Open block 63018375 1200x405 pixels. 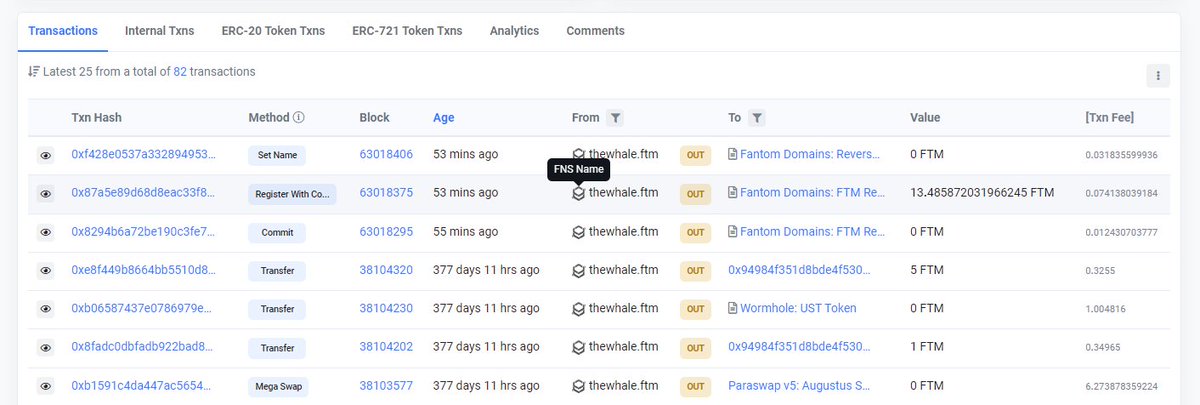click(x=386, y=193)
